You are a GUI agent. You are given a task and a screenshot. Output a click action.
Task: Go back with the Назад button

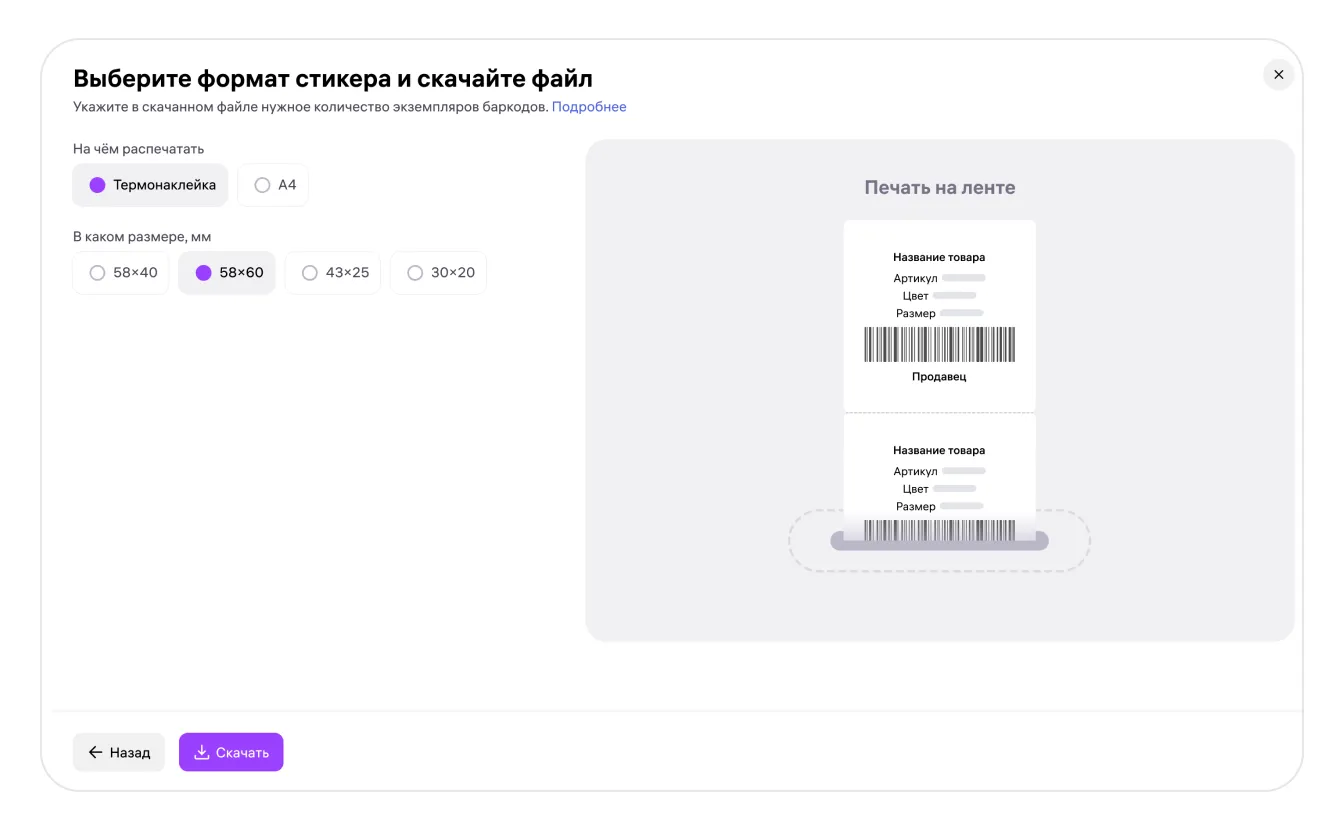click(119, 752)
